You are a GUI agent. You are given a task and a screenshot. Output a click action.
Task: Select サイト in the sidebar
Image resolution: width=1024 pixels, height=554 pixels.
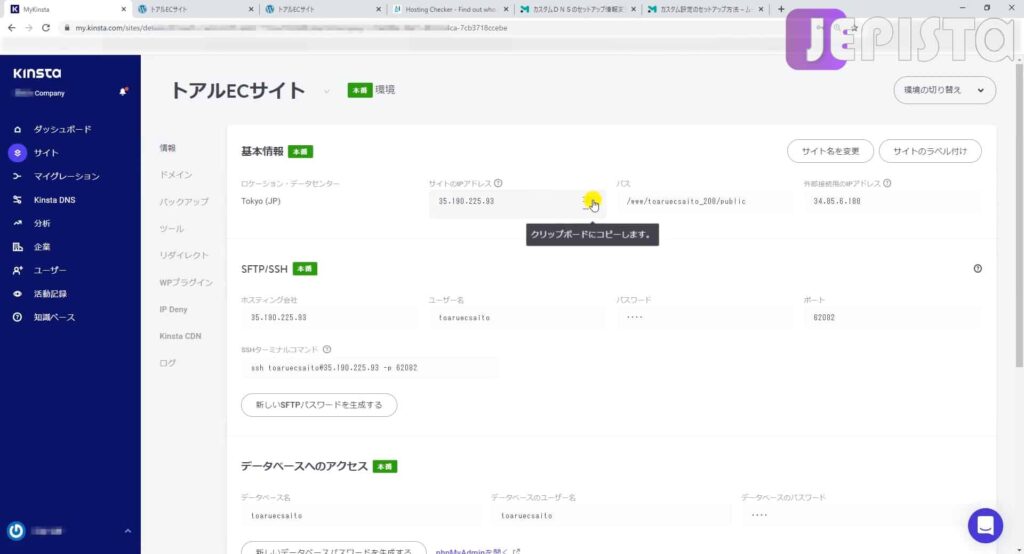(46, 153)
